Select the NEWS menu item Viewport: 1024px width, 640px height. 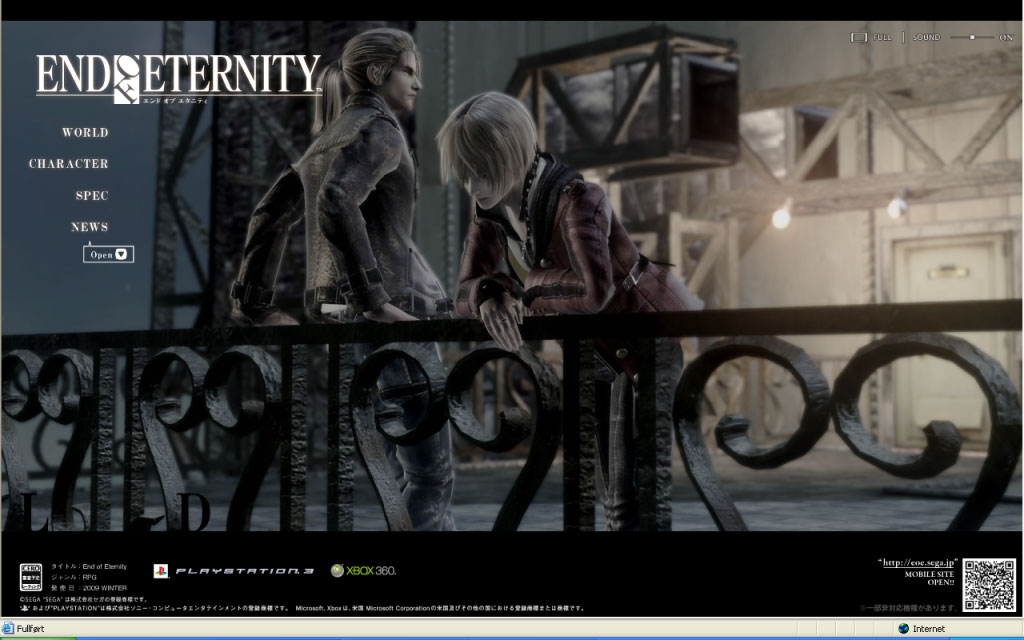click(89, 227)
